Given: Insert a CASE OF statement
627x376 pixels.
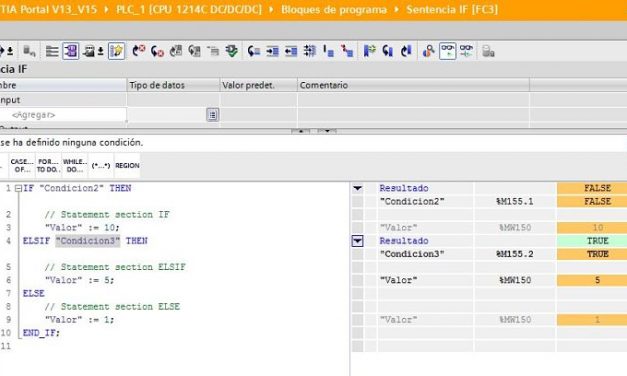Looking at the screenshot, I should tap(22, 165).
